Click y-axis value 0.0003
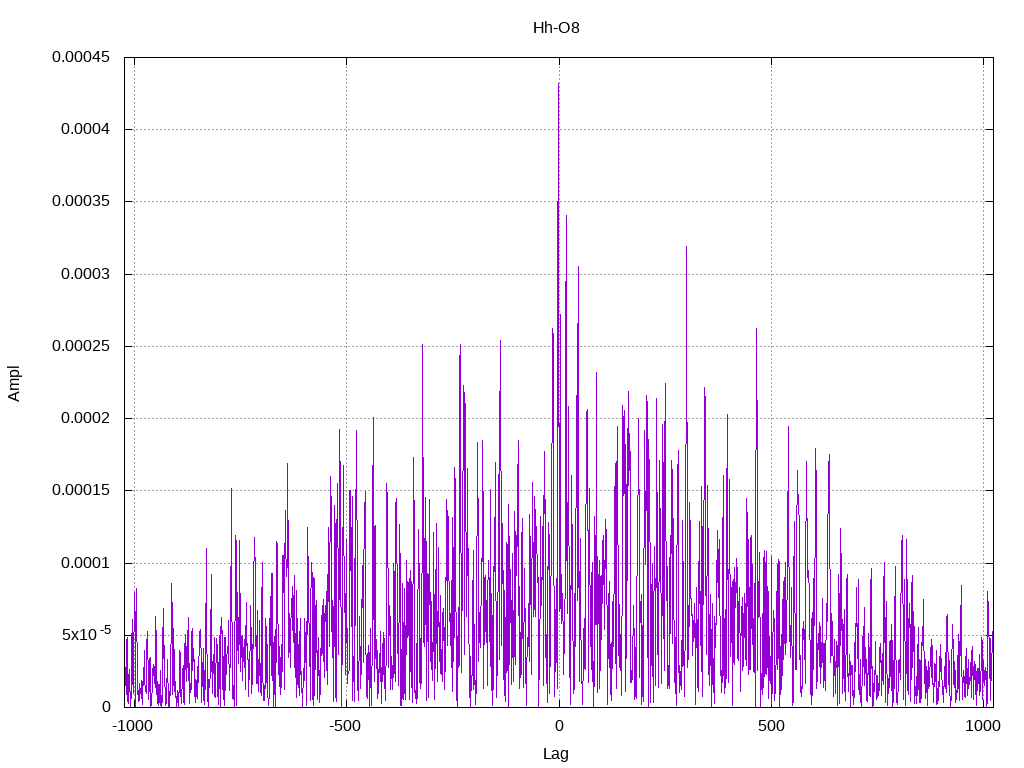The width and height of the screenshot is (1024, 768). 86,274
